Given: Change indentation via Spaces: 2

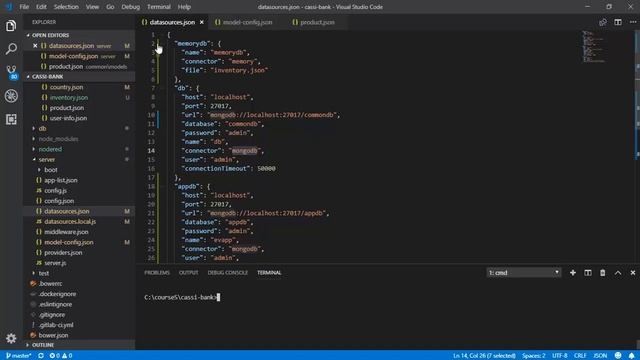Looking at the screenshot, I should 533,356.
